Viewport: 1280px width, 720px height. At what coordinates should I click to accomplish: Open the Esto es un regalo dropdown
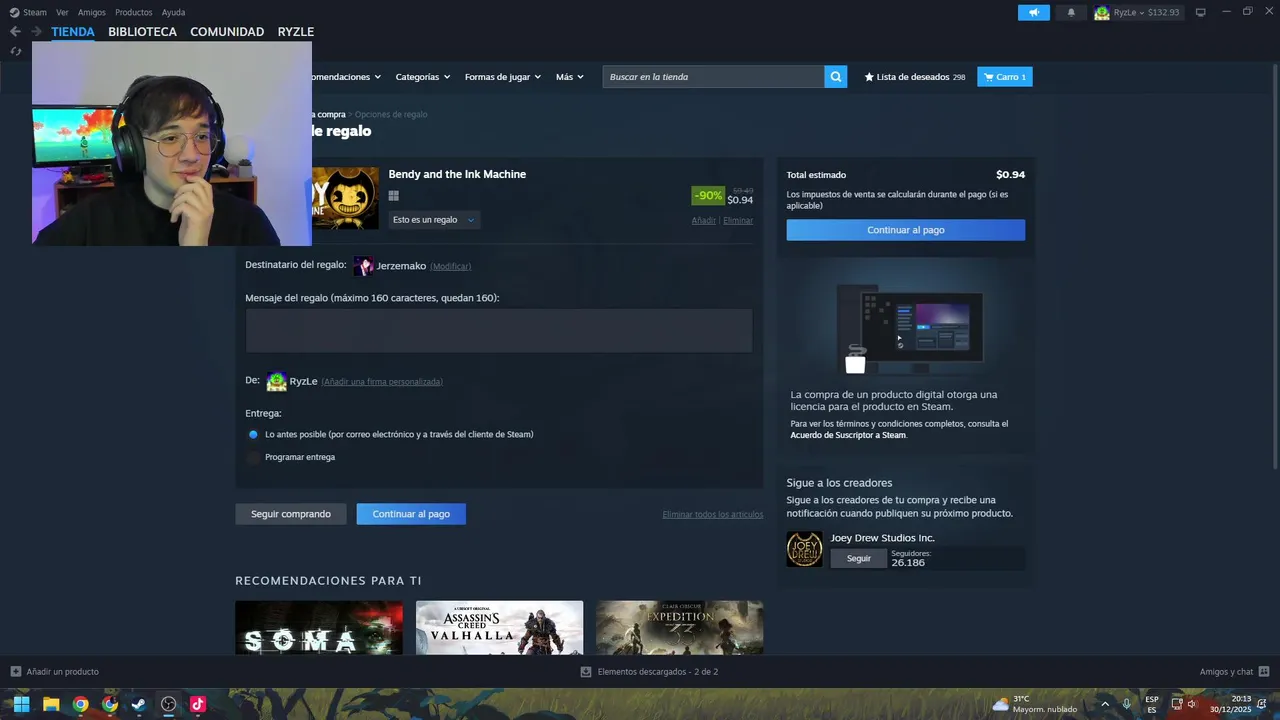[434, 220]
